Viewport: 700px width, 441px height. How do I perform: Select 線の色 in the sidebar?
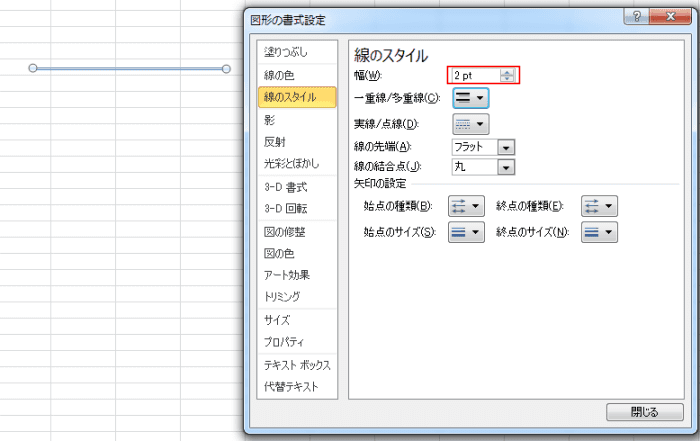click(297, 75)
